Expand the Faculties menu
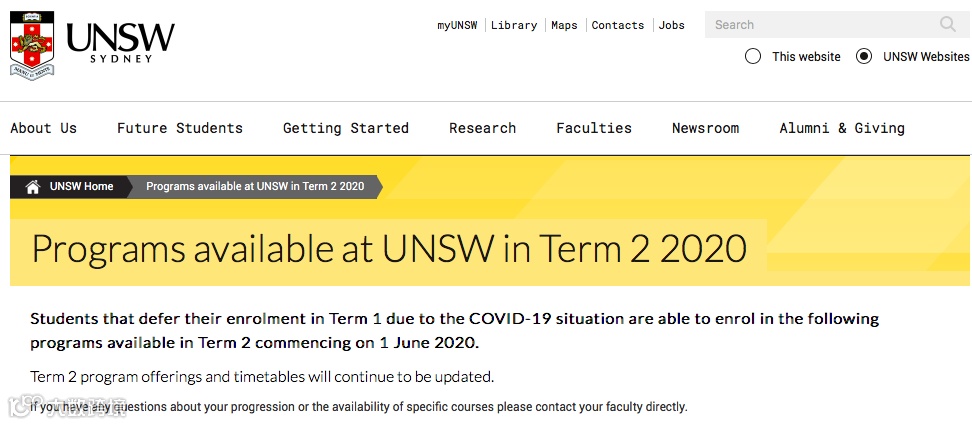 click(594, 128)
